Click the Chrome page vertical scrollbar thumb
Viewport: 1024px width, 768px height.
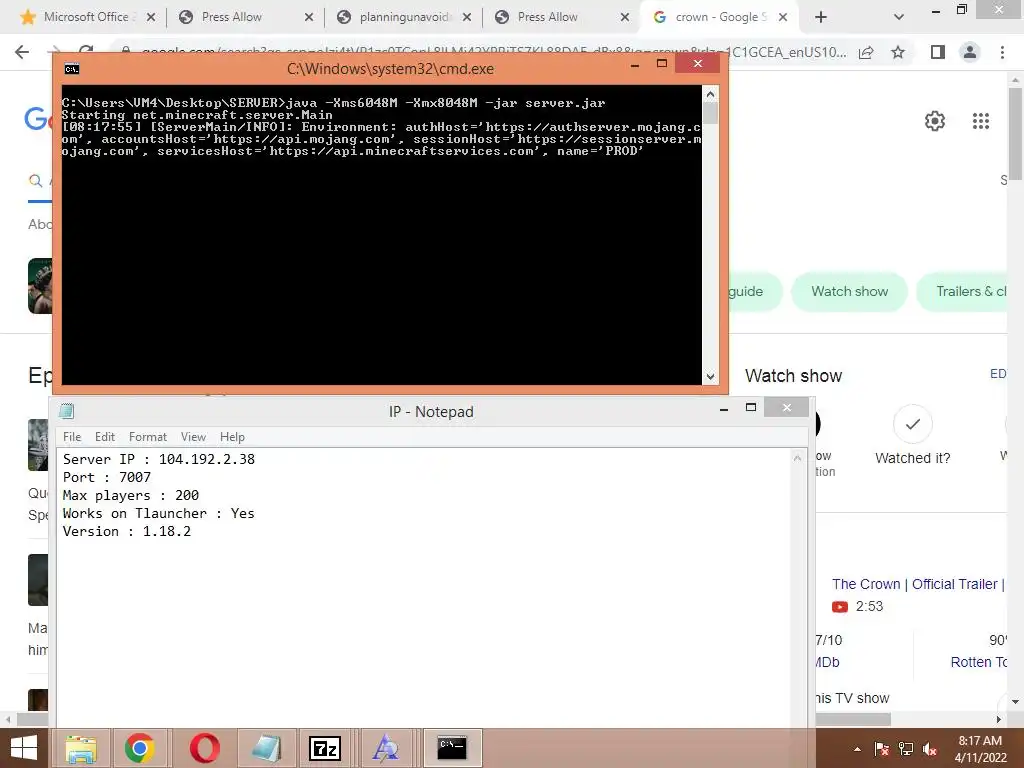1015,134
